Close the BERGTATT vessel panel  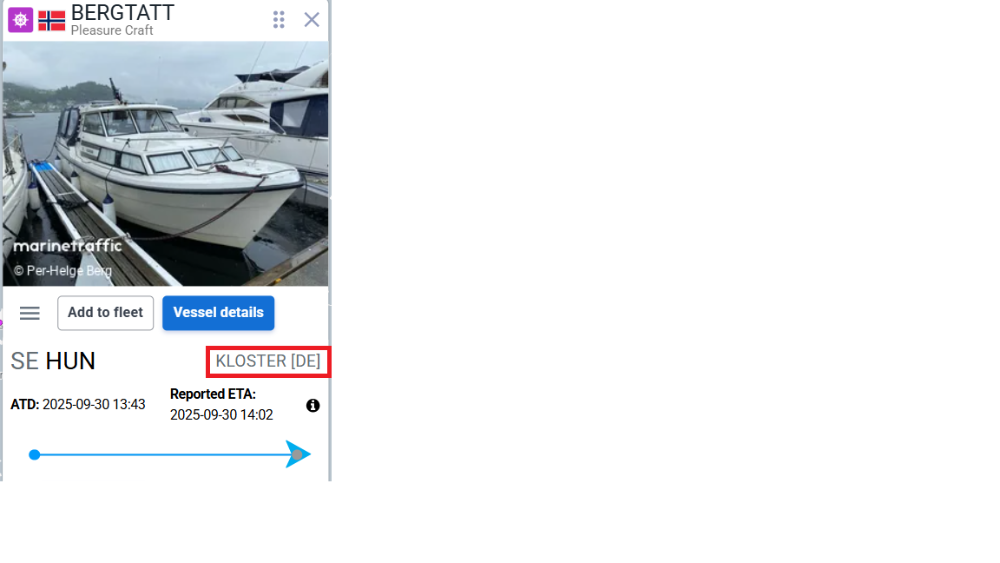312,20
